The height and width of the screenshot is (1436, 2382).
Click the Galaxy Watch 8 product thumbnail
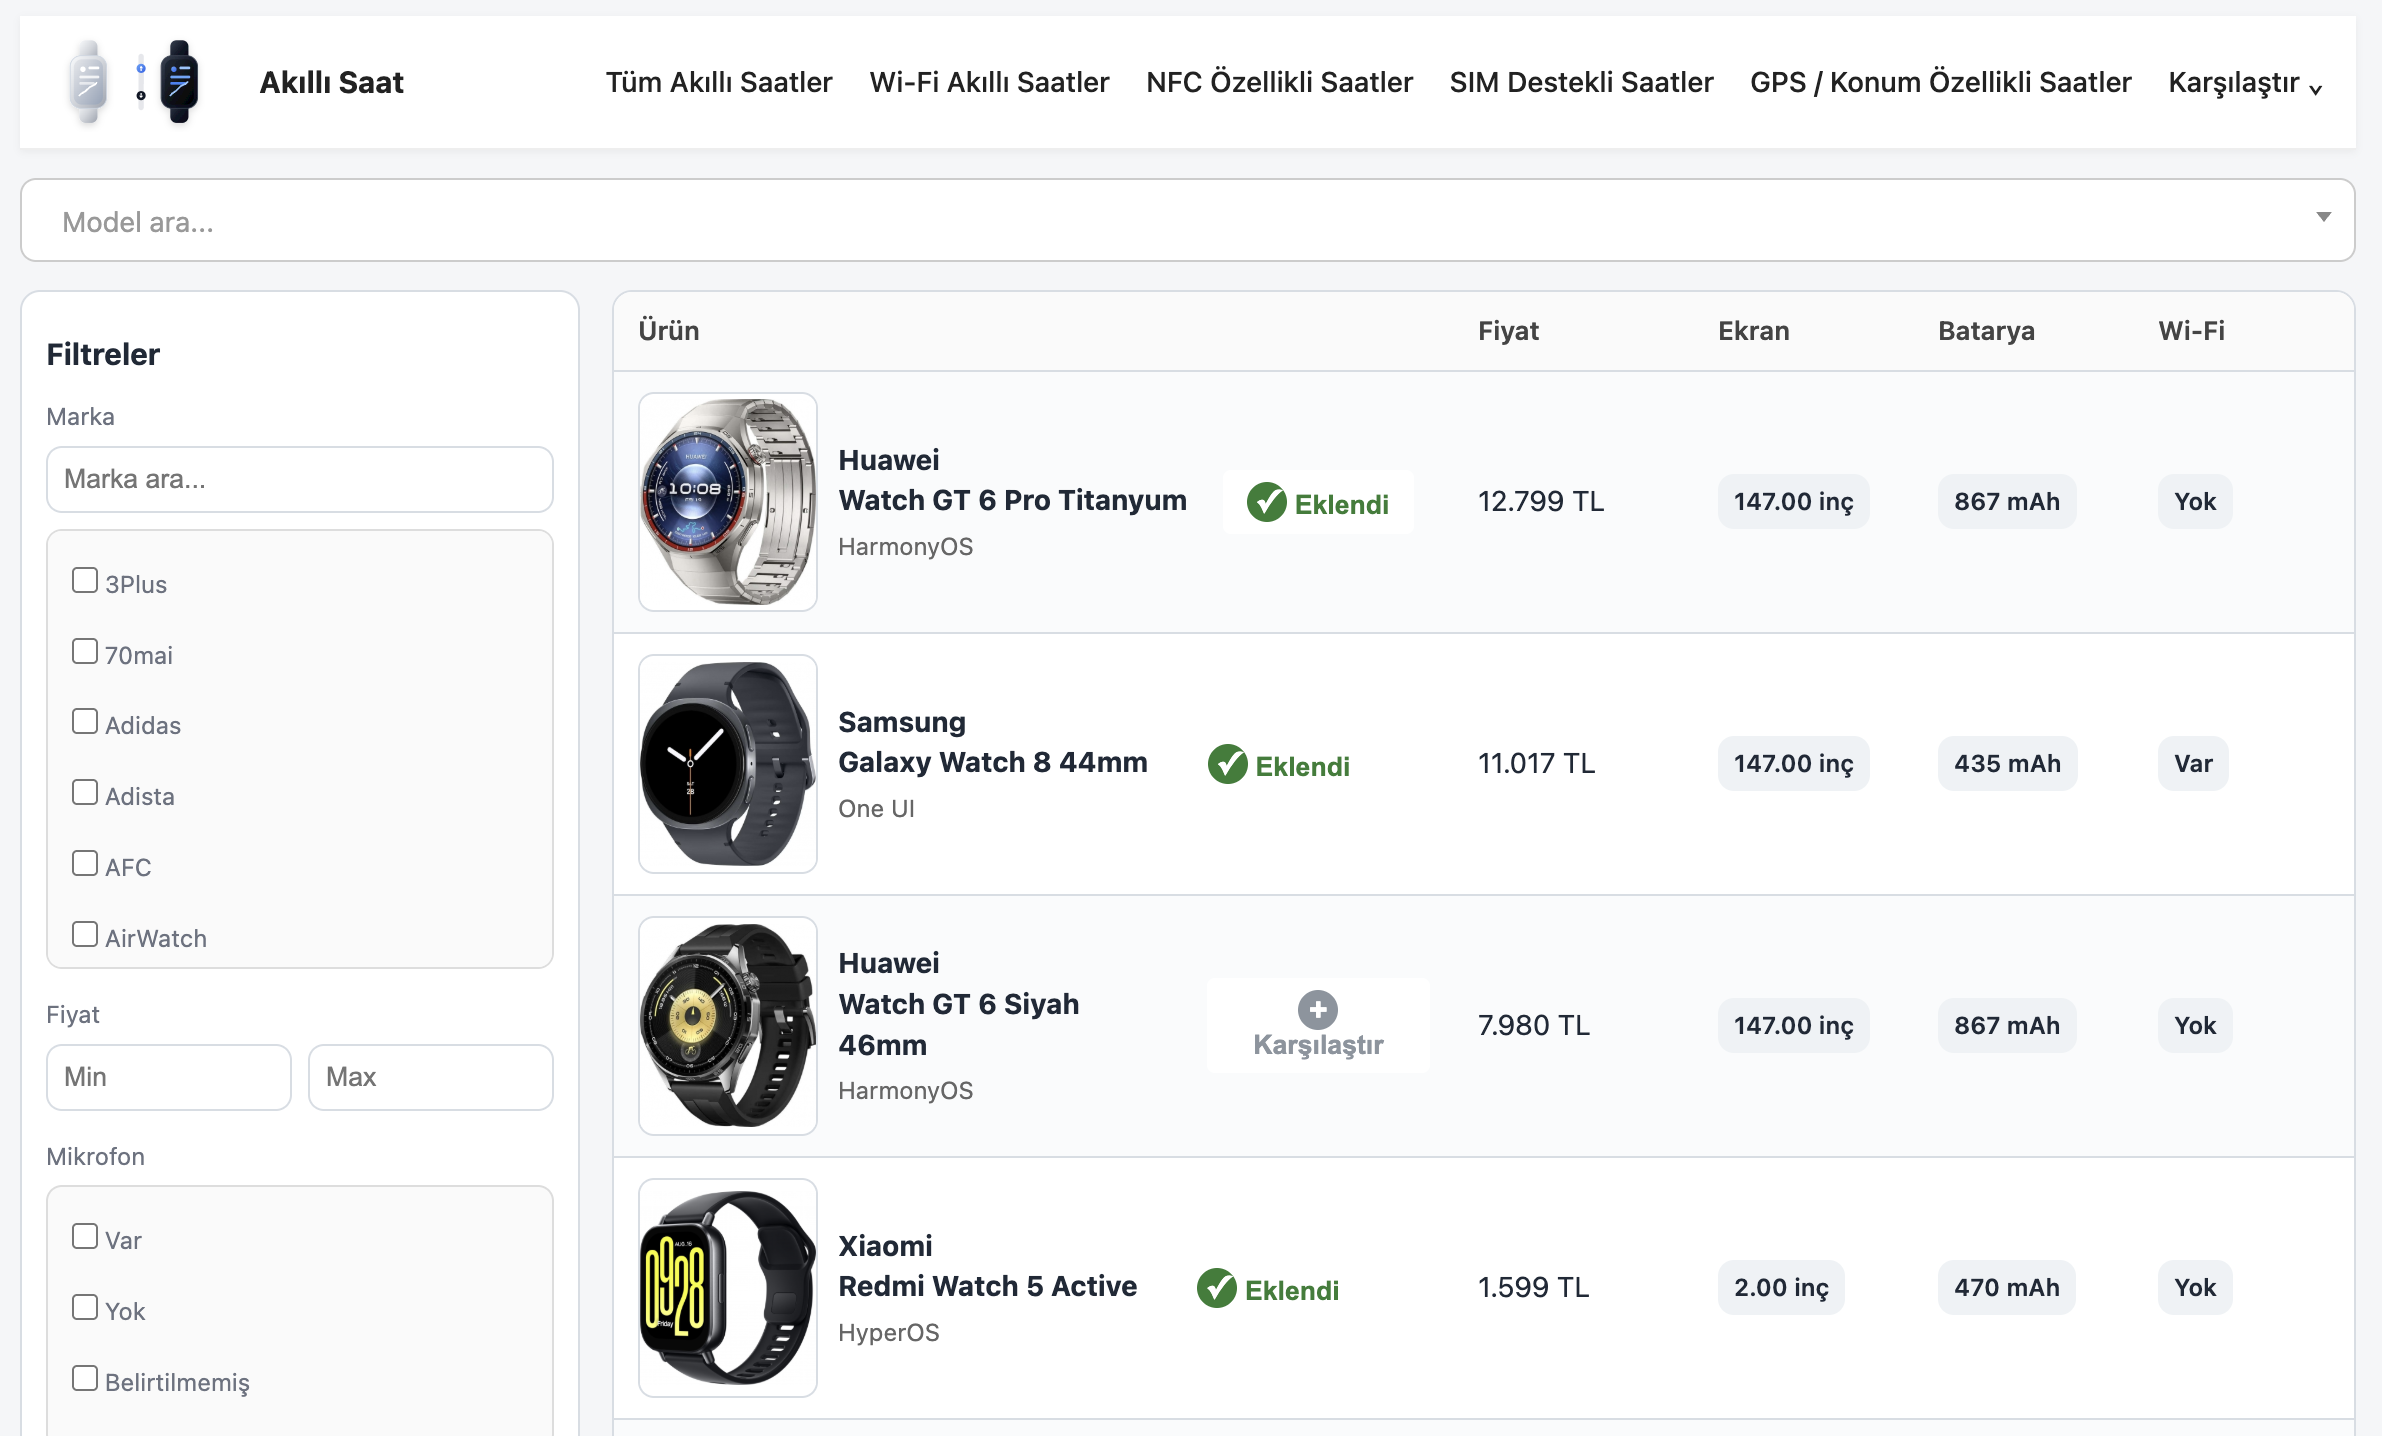pyautogui.click(x=727, y=764)
